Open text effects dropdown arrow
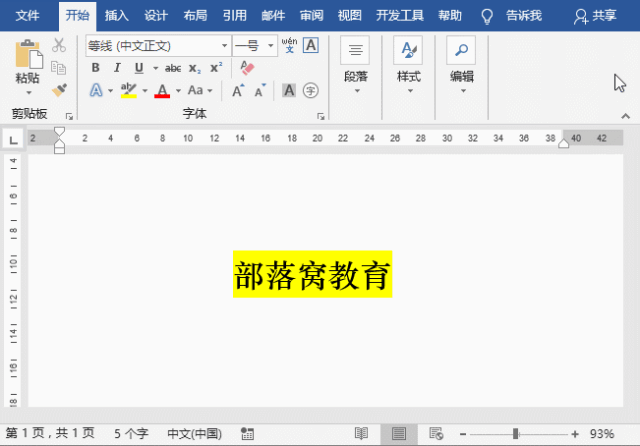This screenshot has width=640, height=446. click(x=110, y=91)
